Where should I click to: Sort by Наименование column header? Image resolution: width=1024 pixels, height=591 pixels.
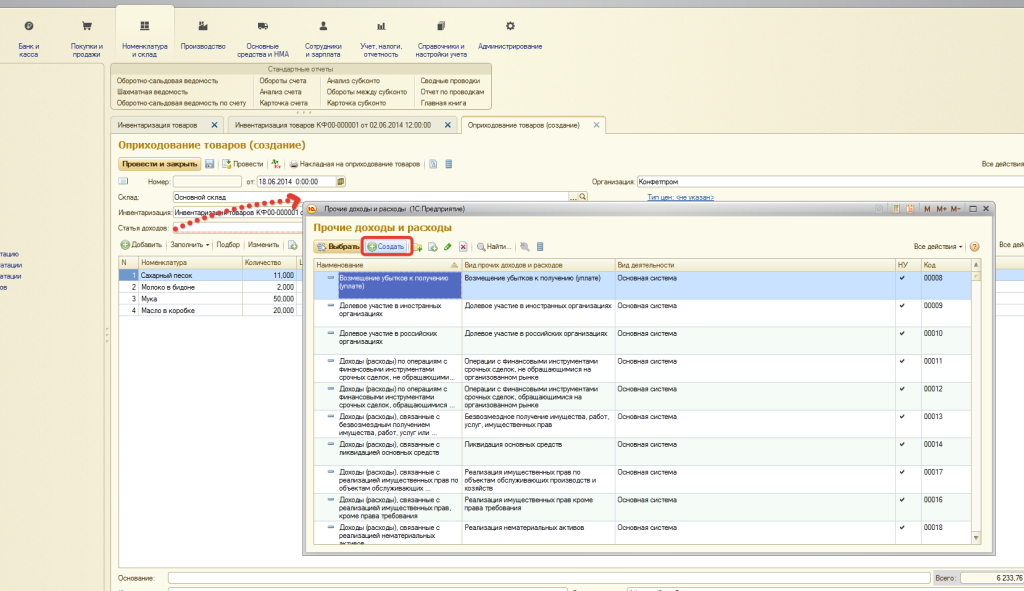[387, 265]
